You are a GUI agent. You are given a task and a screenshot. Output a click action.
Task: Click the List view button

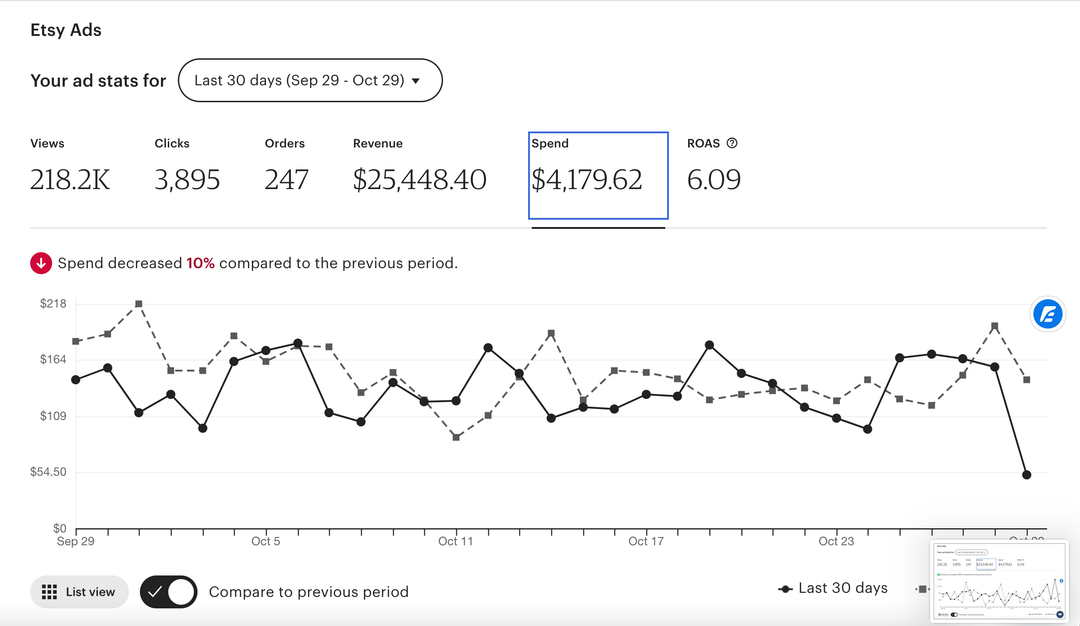pos(79,592)
